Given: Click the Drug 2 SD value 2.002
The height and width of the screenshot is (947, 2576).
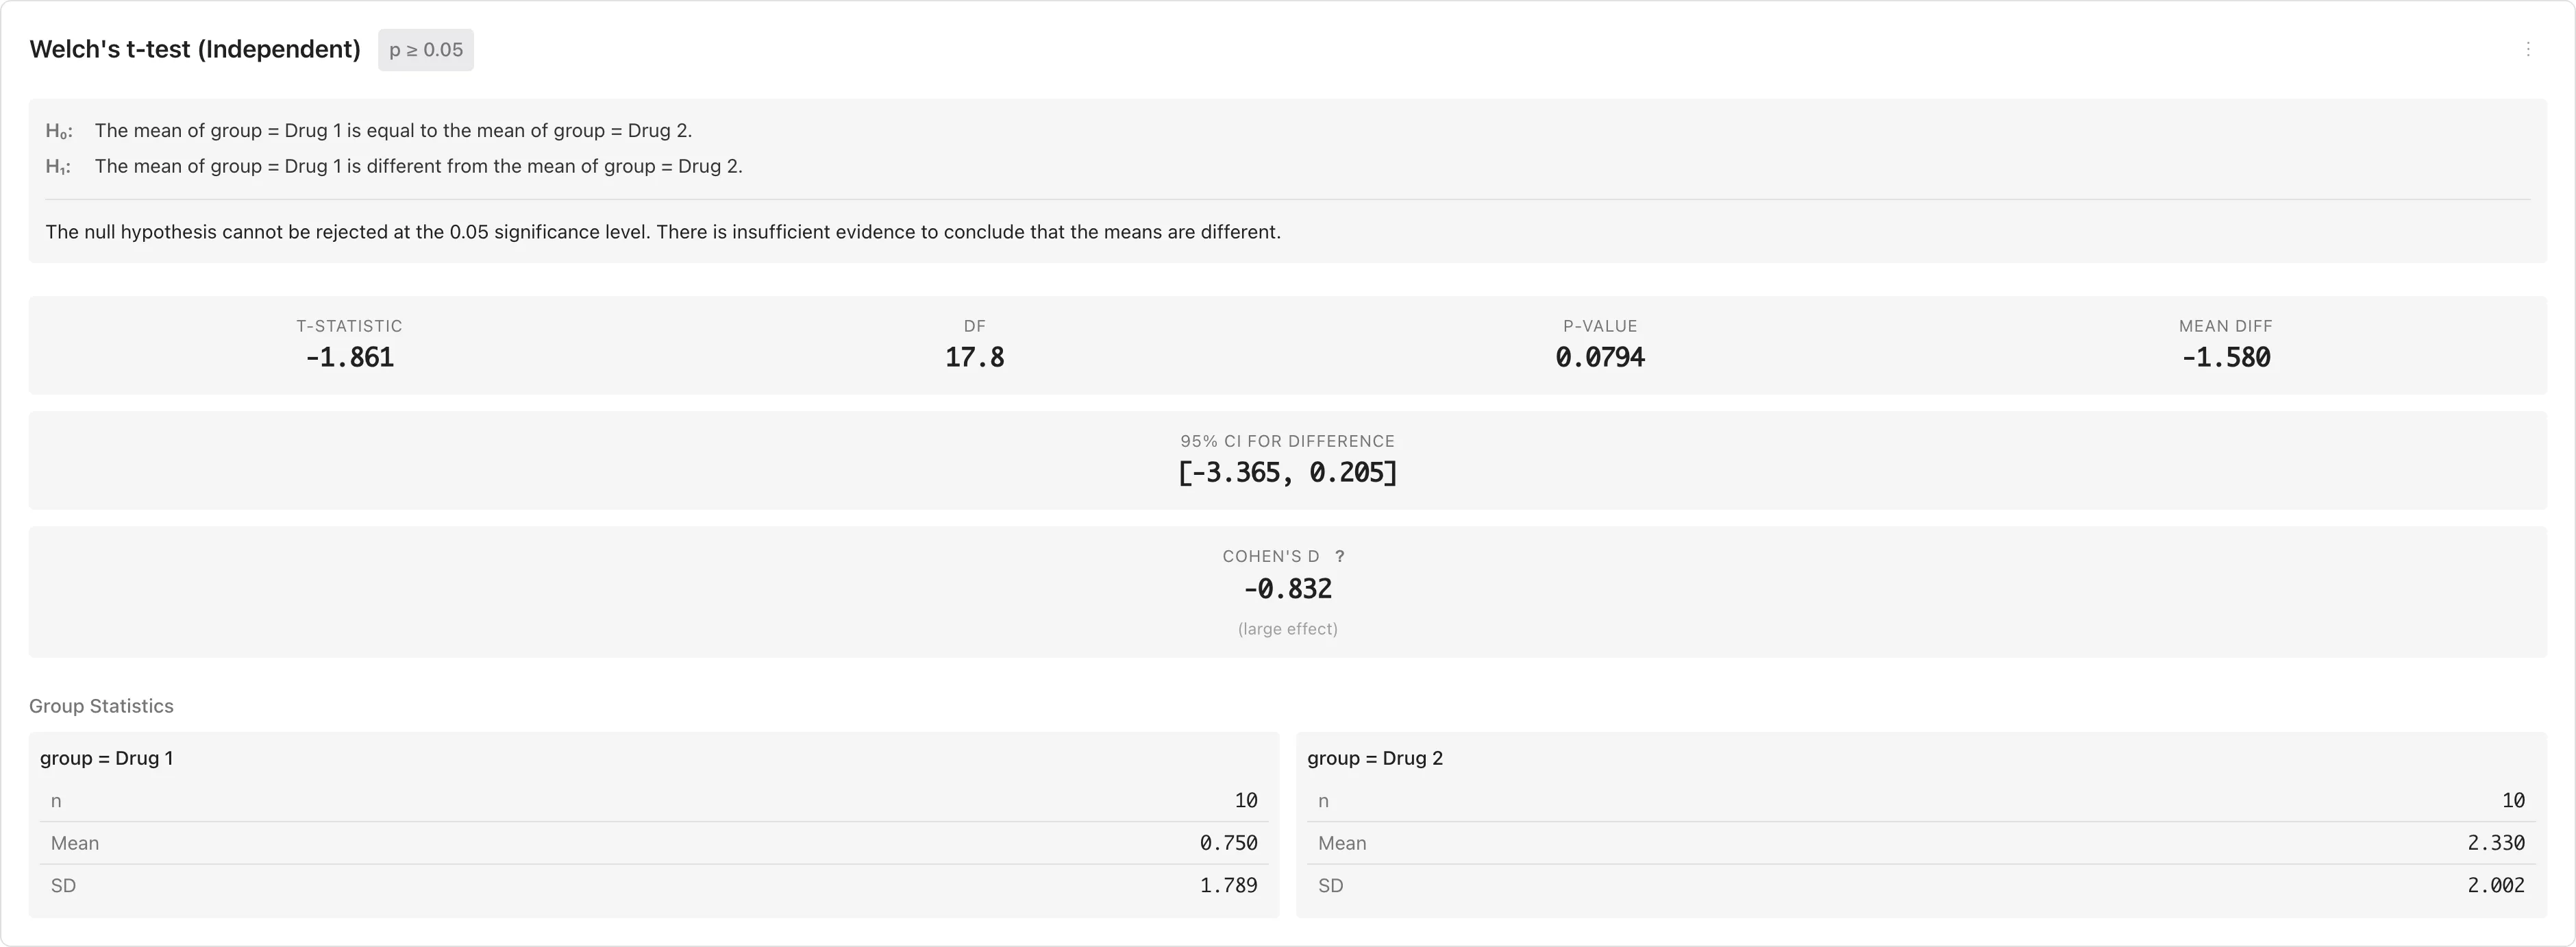Looking at the screenshot, I should tap(2495, 885).
